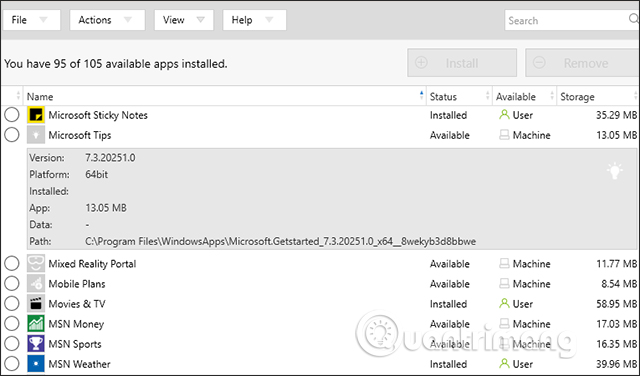The width and height of the screenshot is (640, 376).
Task: Select the Movies & TV radio button
Action: click(x=12, y=304)
